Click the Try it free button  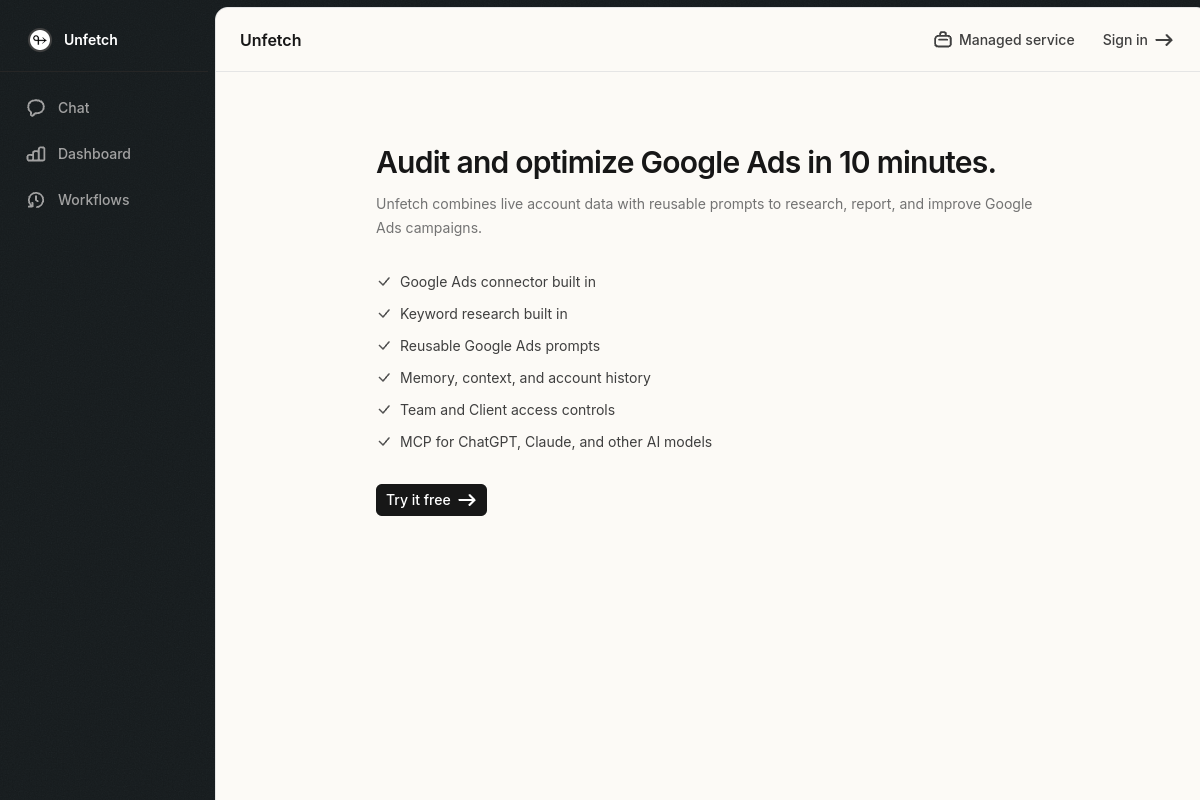point(431,500)
